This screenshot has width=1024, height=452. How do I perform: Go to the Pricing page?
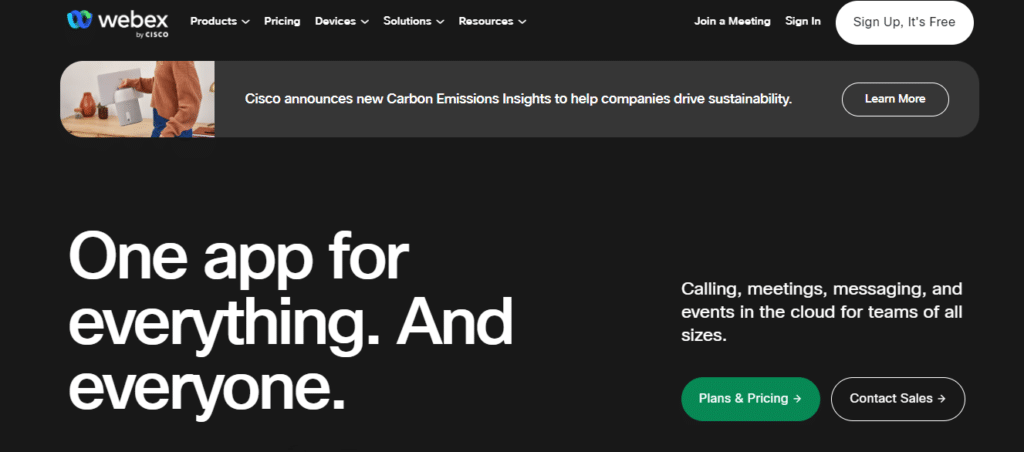[x=282, y=21]
